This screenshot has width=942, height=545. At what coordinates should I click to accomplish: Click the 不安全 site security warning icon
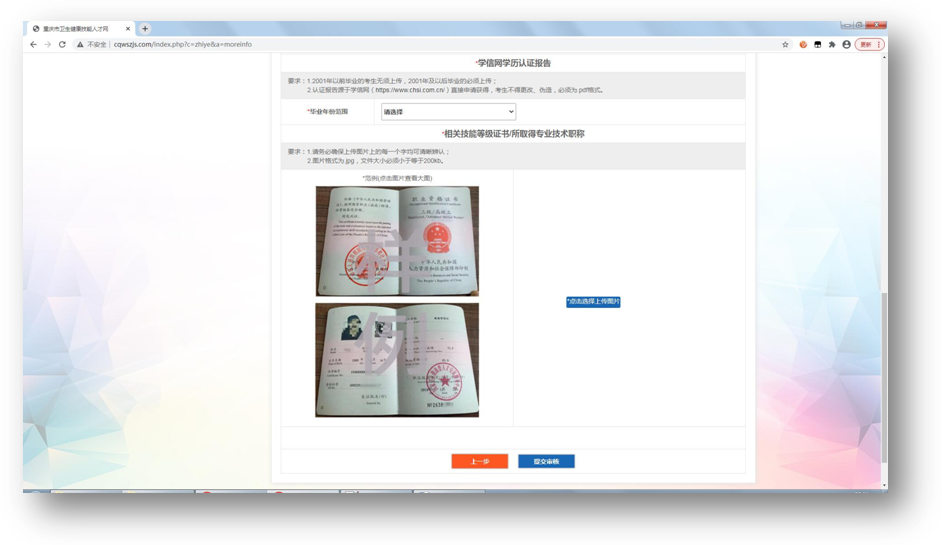(x=80, y=45)
